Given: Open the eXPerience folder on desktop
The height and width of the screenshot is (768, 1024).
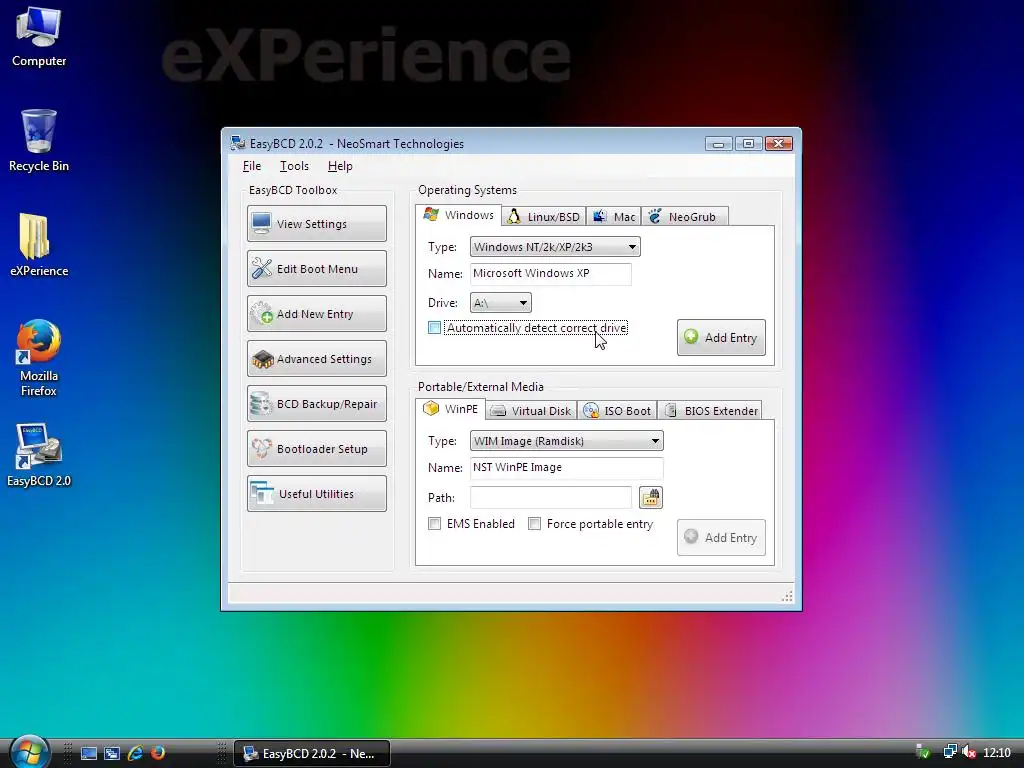Looking at the screenshot, I should tap(39, 245).
